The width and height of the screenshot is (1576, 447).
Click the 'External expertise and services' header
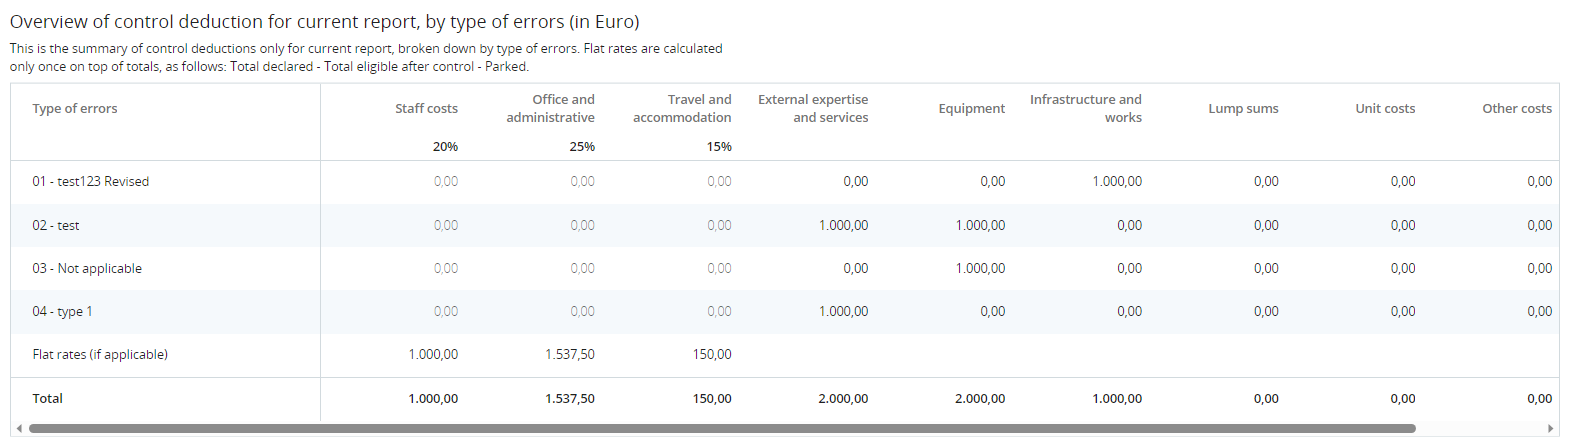813,108
